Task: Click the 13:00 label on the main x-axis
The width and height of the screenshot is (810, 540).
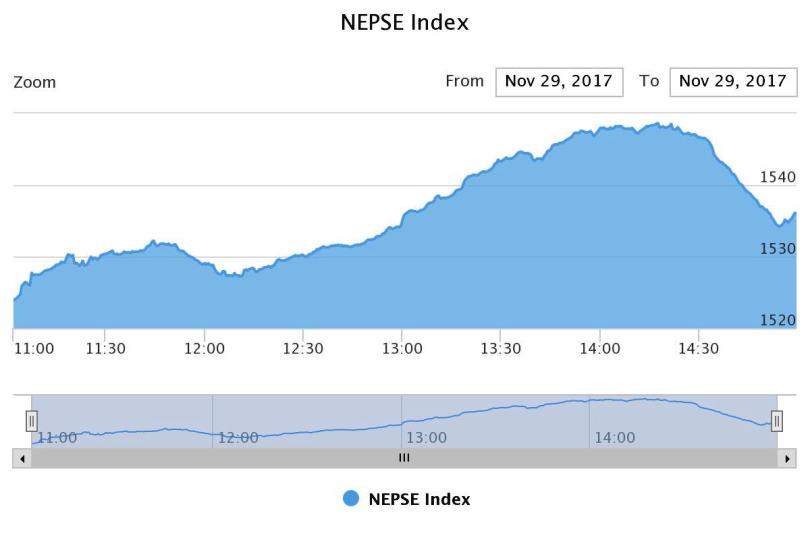Action: coord(402,349)
